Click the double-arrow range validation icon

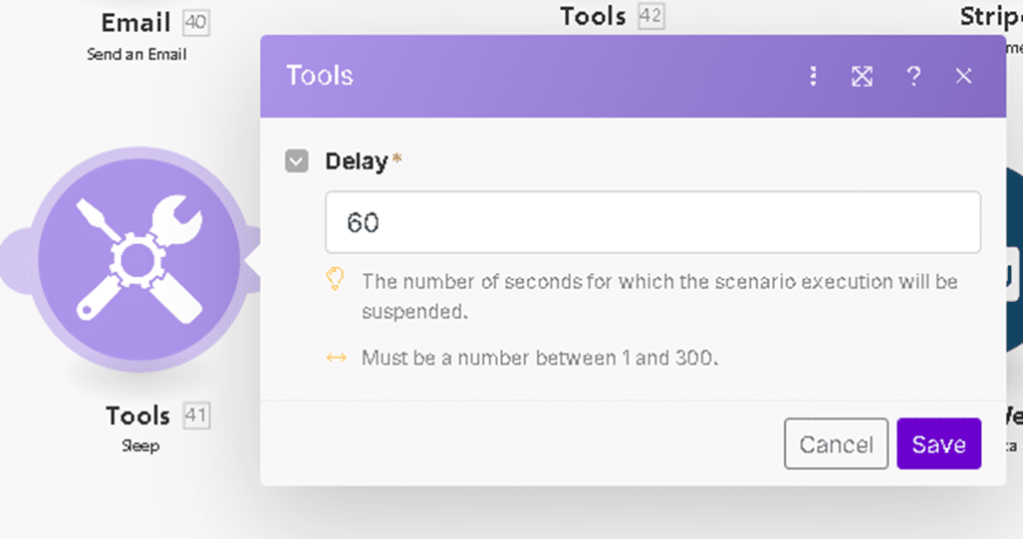click(336, 357)
